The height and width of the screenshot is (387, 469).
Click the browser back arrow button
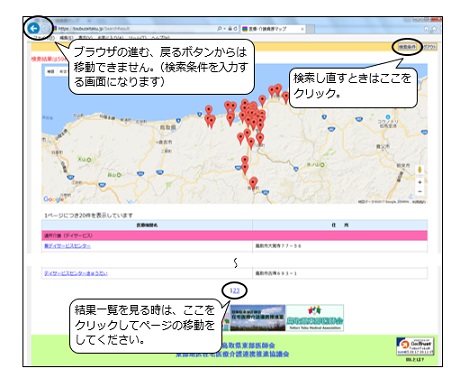pyautogui.click(x=33, y=28)
